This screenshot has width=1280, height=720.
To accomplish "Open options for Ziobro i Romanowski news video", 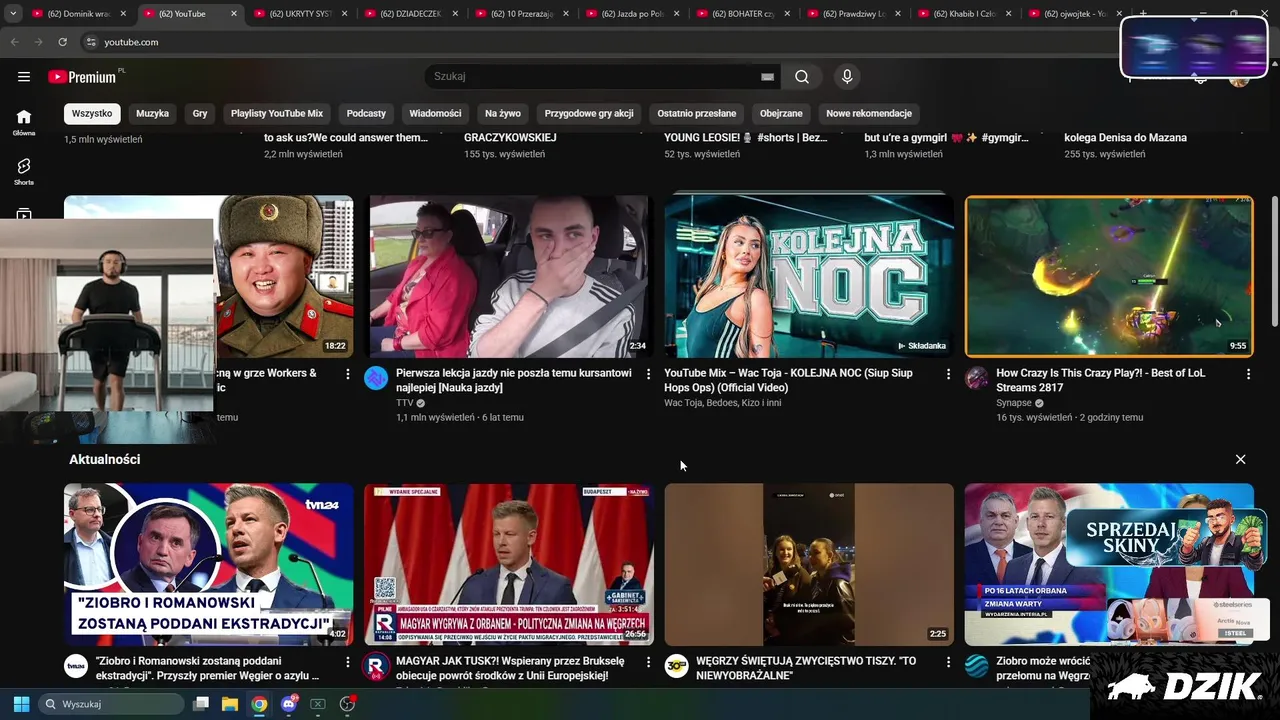I will click(348, 662).
